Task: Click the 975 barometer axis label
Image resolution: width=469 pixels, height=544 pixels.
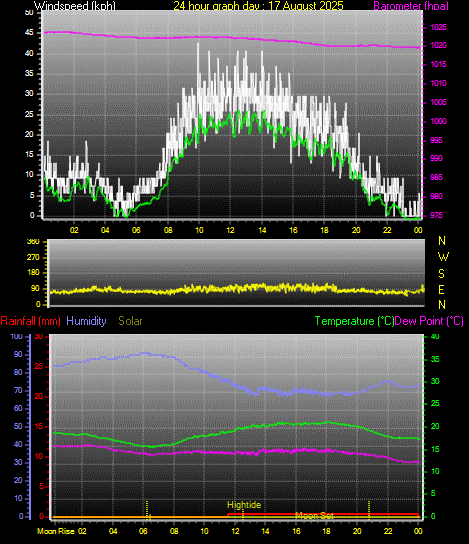Action: tap(436, 215)
